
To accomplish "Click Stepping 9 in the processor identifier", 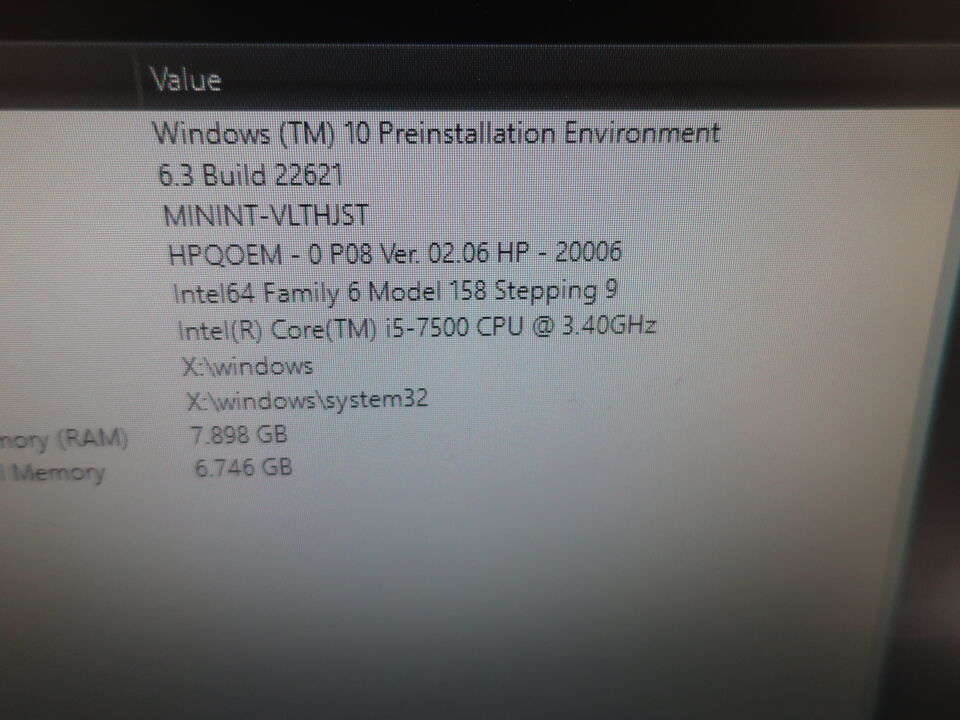I will click(x=555, y=290).
